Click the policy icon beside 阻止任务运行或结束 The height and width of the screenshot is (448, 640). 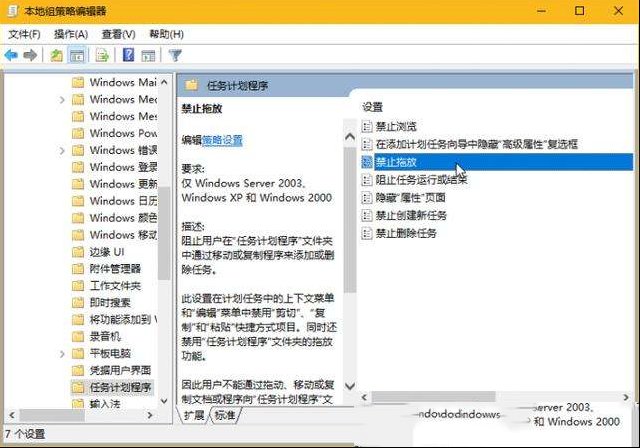(367, 180)
